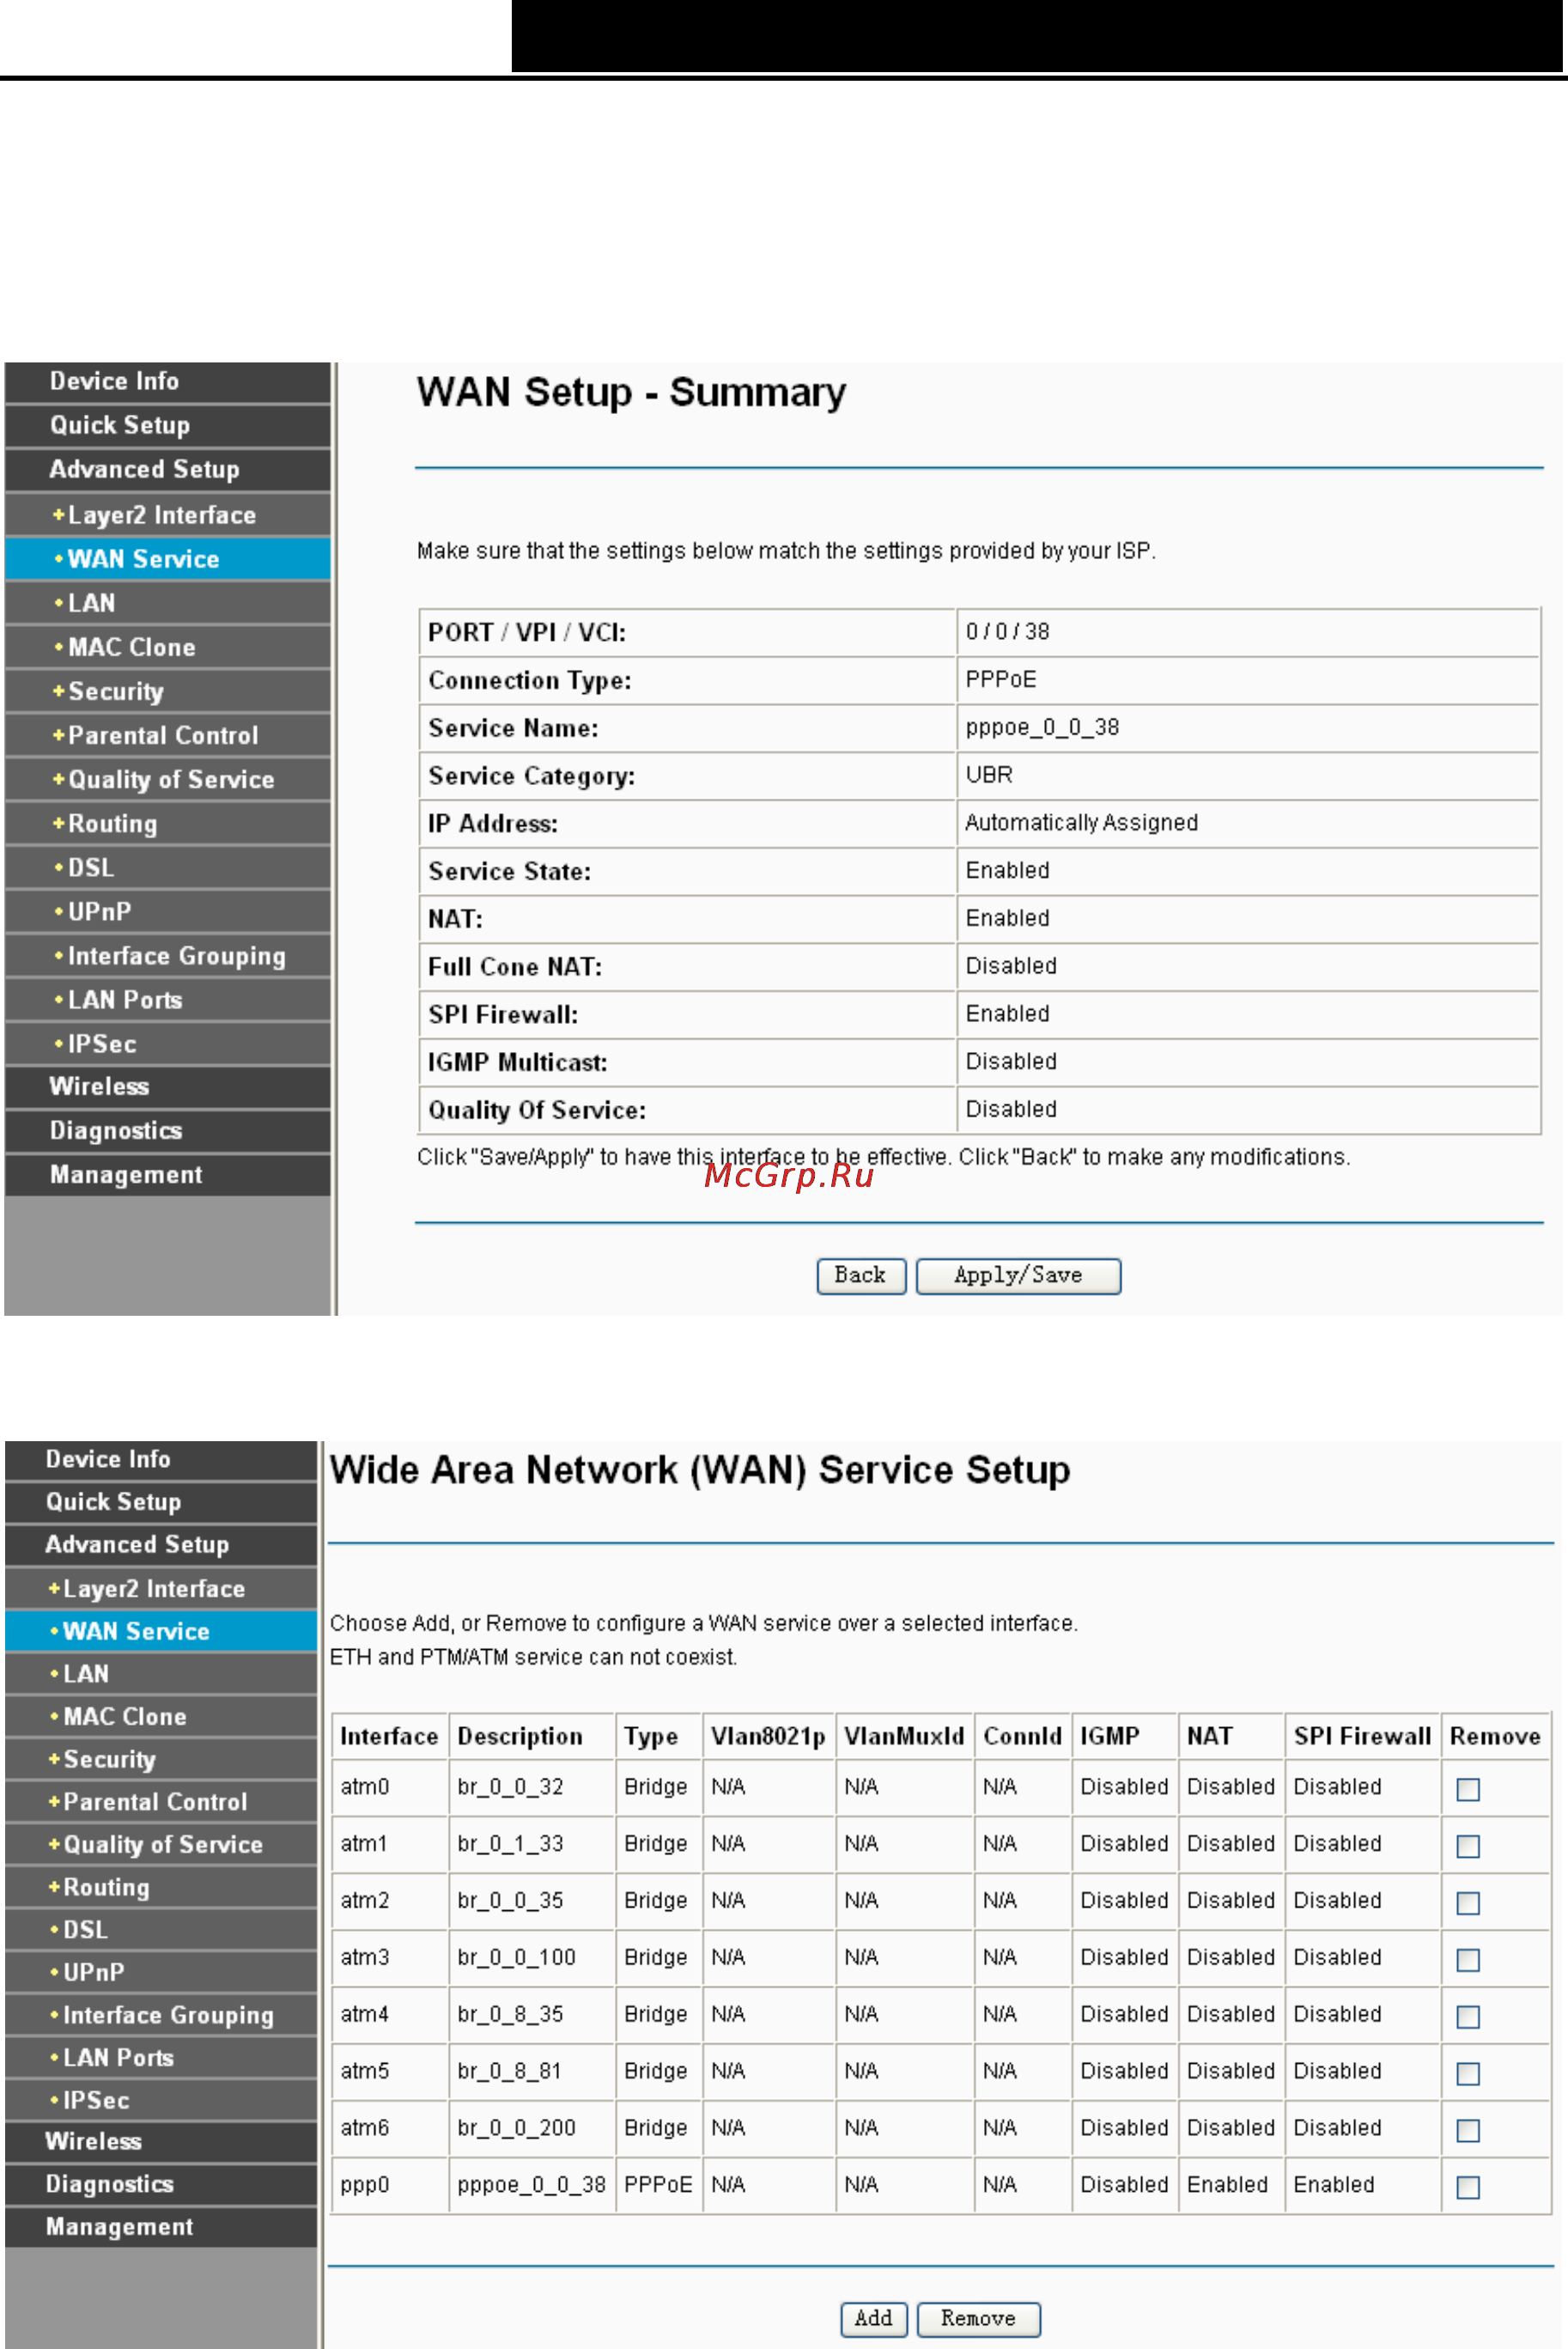
Task: Open LAN in the upper sidebar
Action: [x=167, y=603]
